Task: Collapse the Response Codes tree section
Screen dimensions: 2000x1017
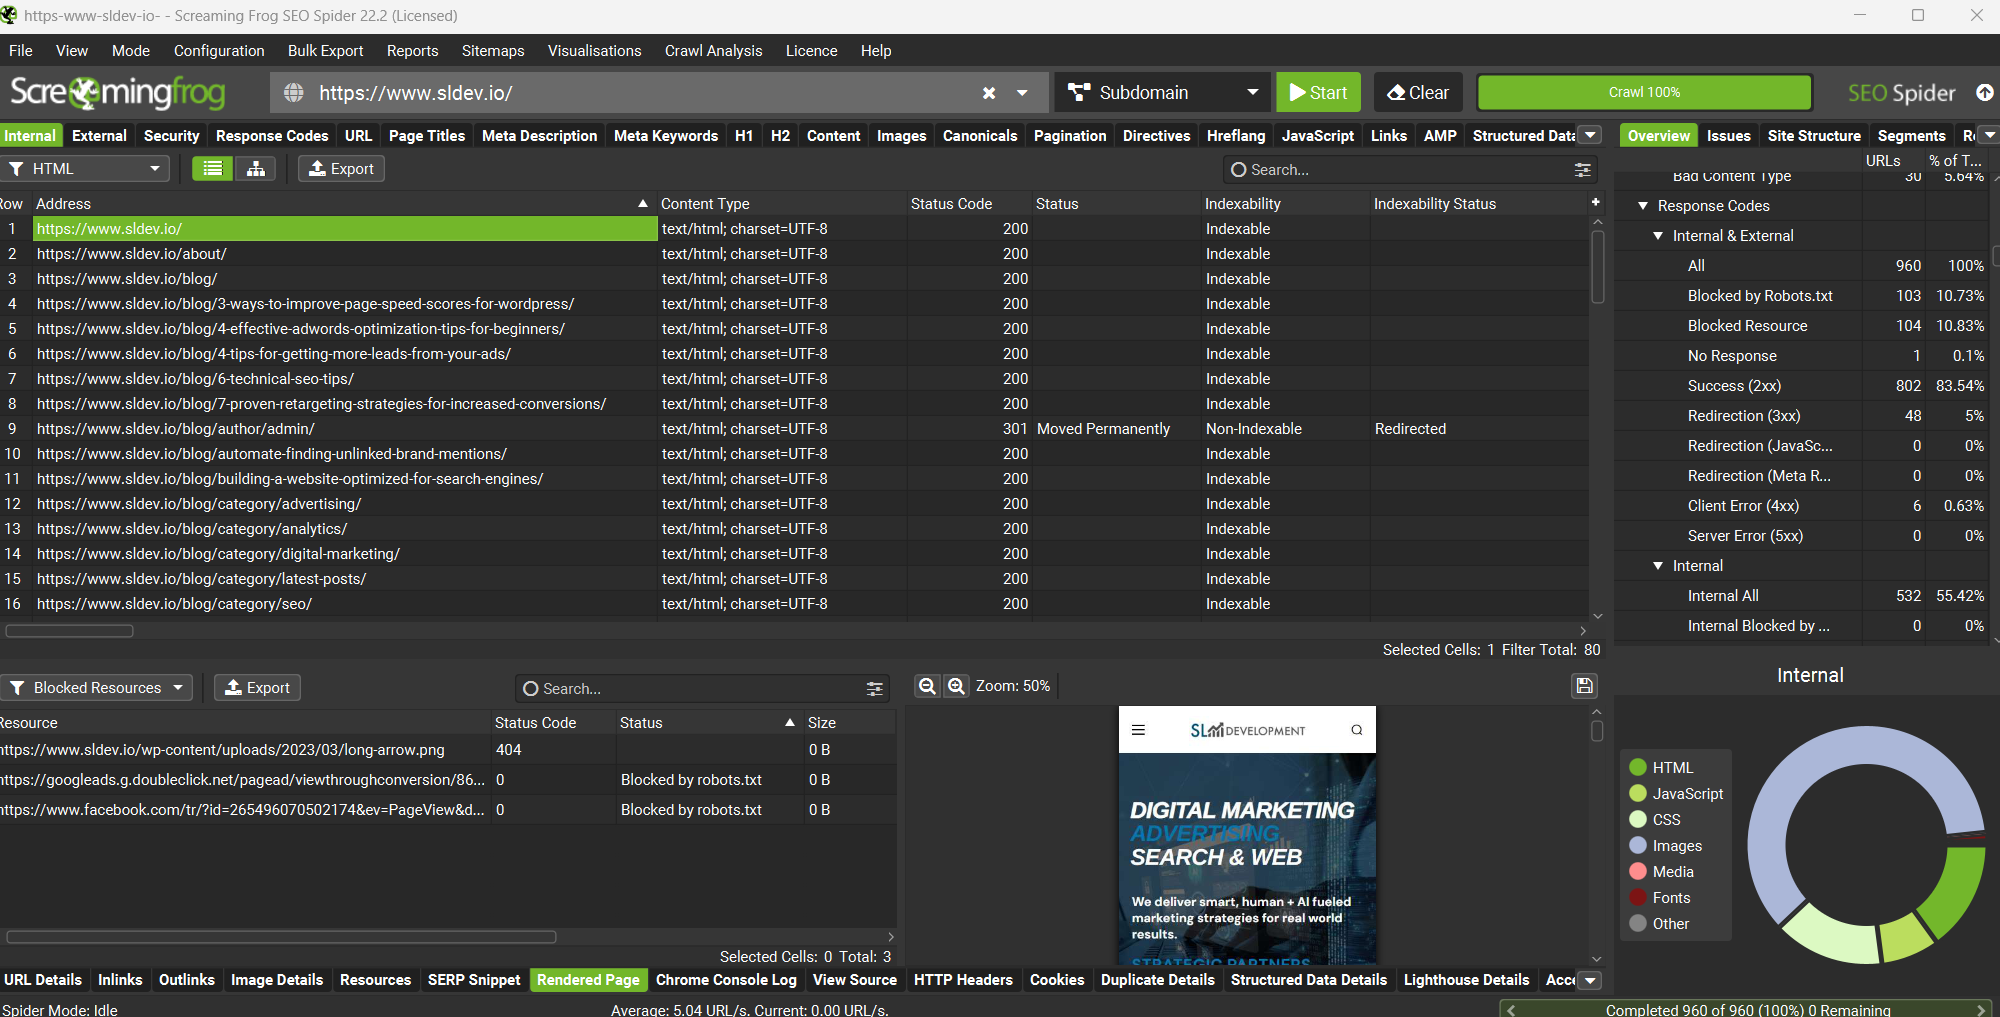Action: point(1643,206)
